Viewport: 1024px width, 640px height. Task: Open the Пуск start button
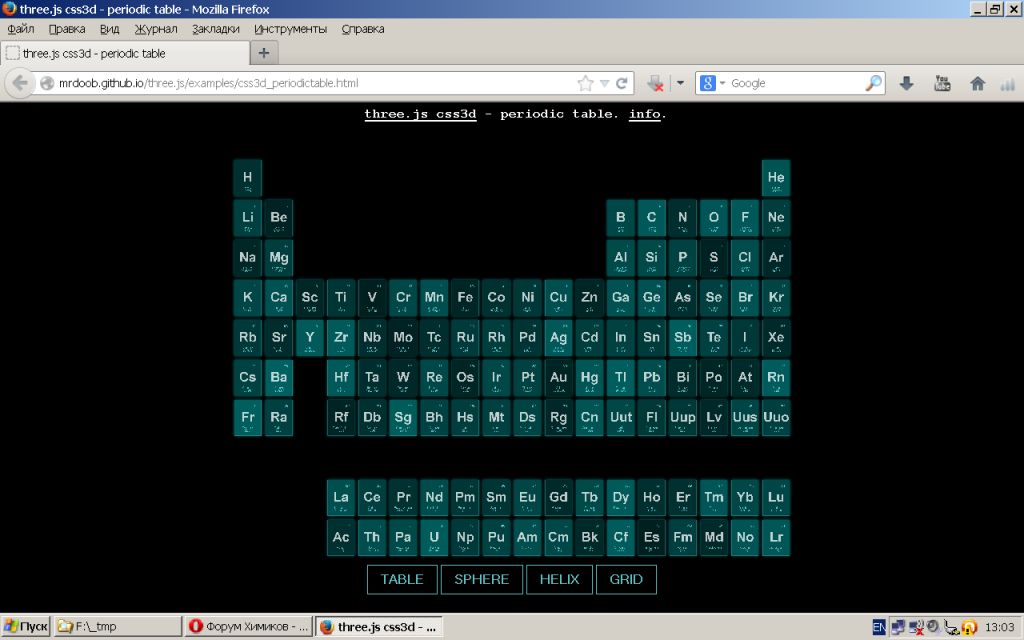pyautogui.click(x=26, y=627)
